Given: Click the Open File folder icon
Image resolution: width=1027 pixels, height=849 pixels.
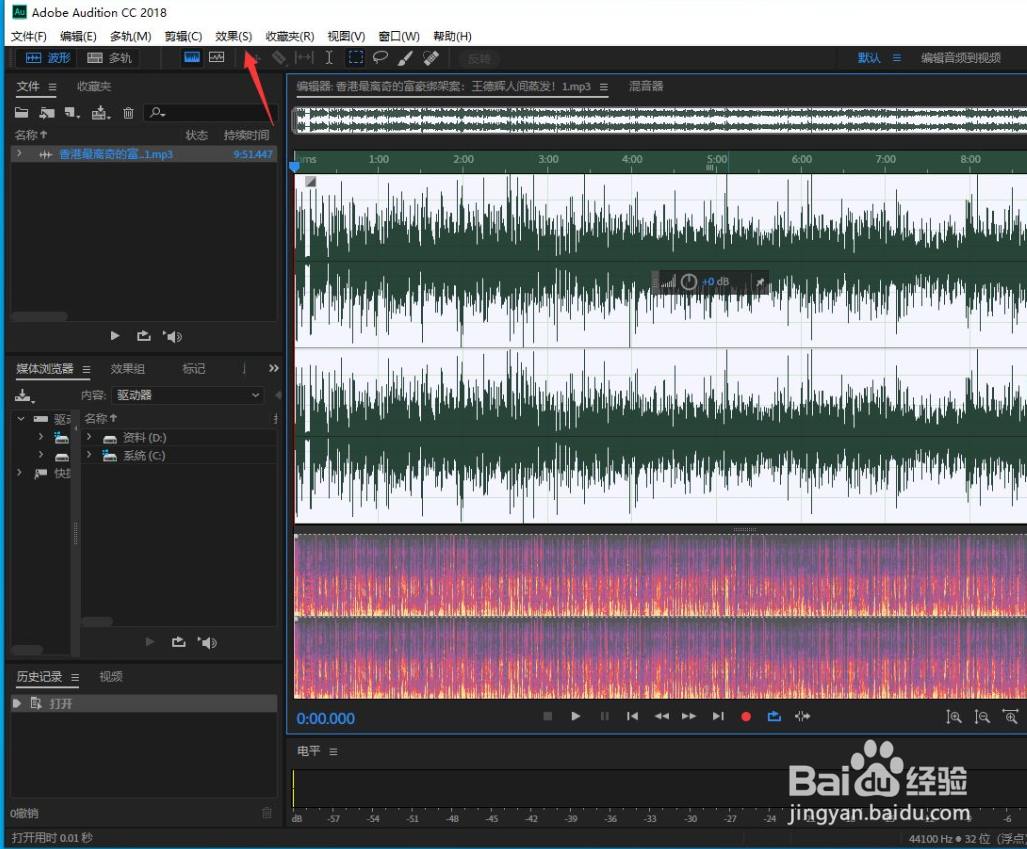Looking at the screenshot, I should 22,113.
